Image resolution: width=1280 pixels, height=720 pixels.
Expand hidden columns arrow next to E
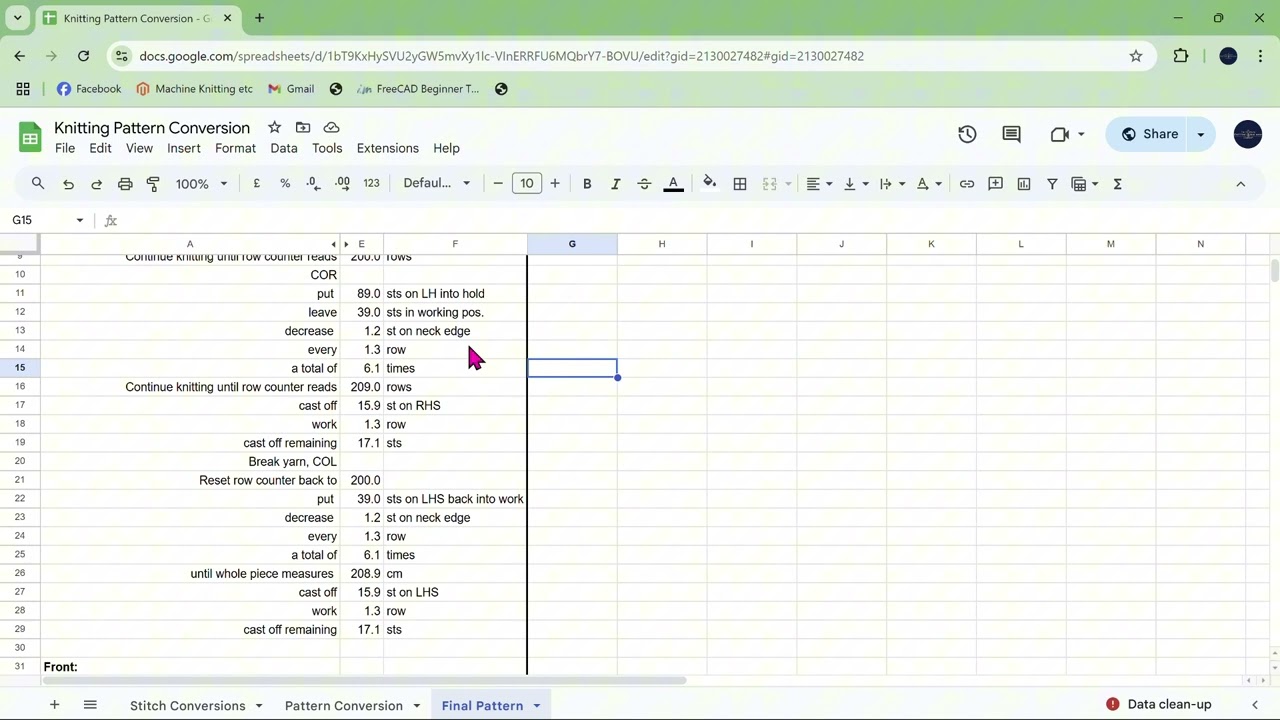346,244
